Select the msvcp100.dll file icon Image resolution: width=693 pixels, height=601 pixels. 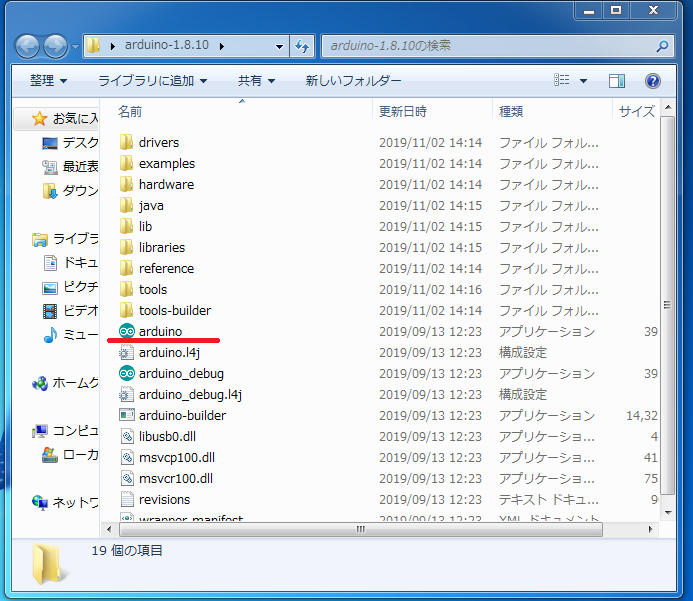click(x=126, y=457)
